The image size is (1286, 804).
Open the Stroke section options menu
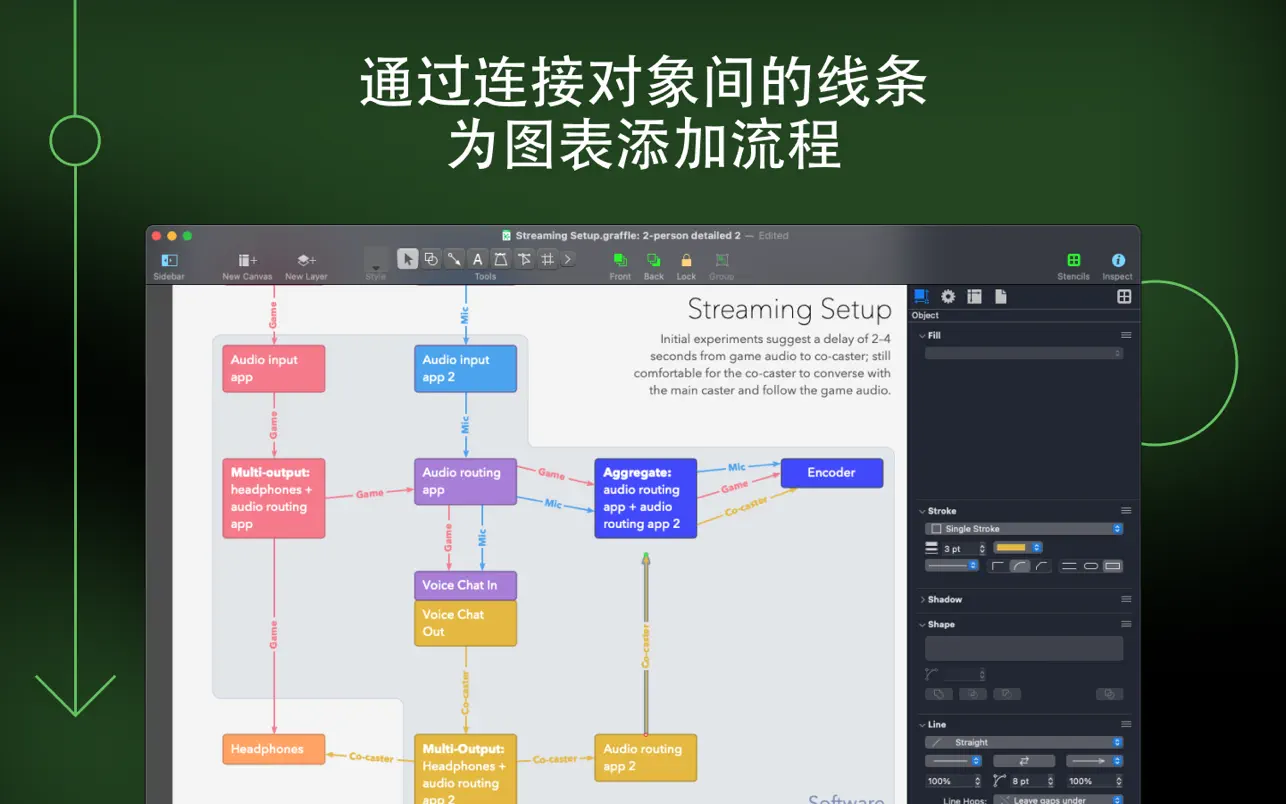1126,511
